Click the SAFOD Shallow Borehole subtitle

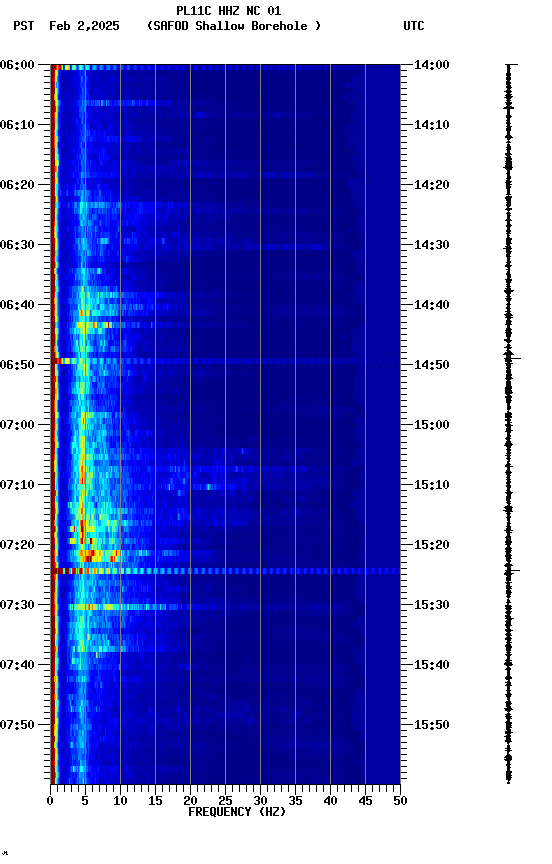click(234, 26)
